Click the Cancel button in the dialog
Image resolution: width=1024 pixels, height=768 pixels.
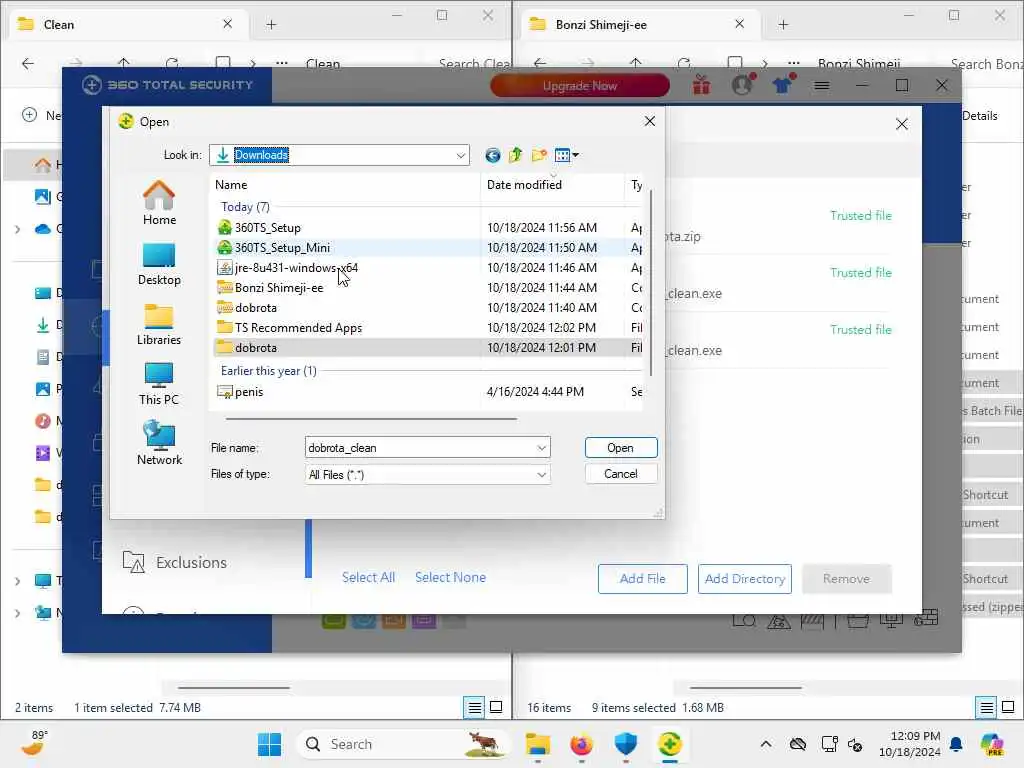(x=620, y=474)
